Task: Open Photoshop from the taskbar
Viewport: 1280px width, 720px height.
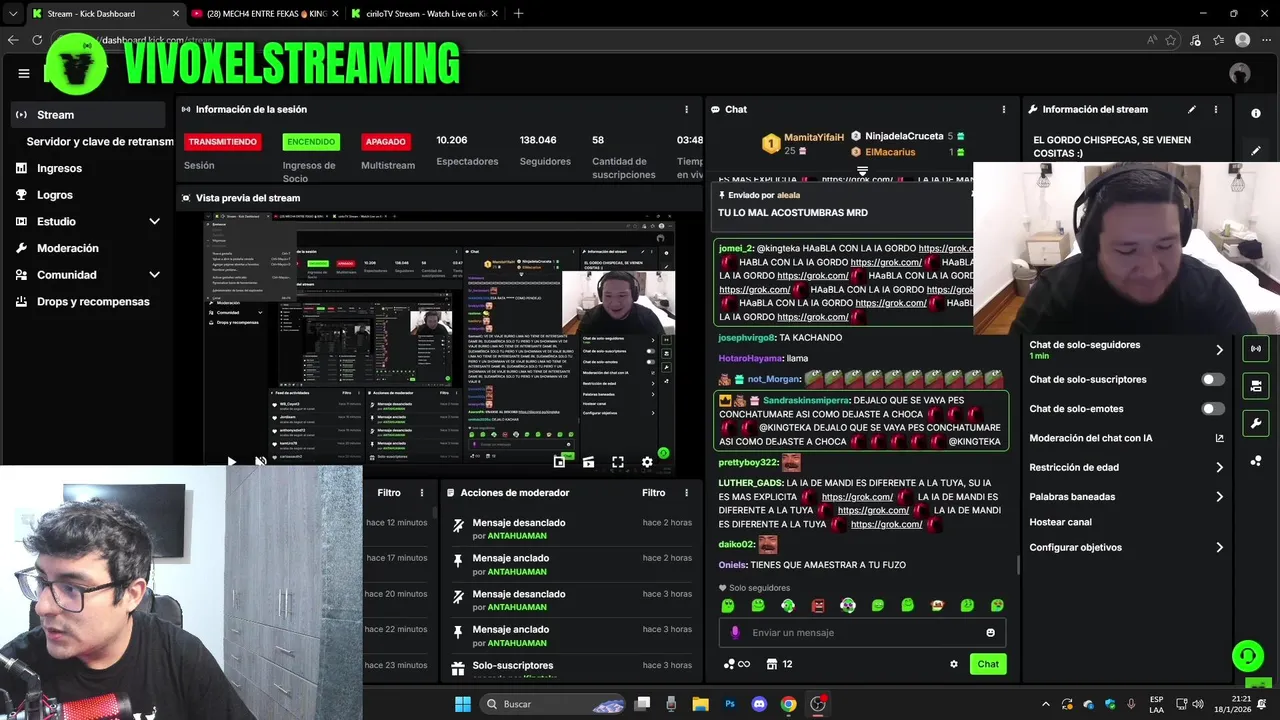Action: tap(730, 704)
